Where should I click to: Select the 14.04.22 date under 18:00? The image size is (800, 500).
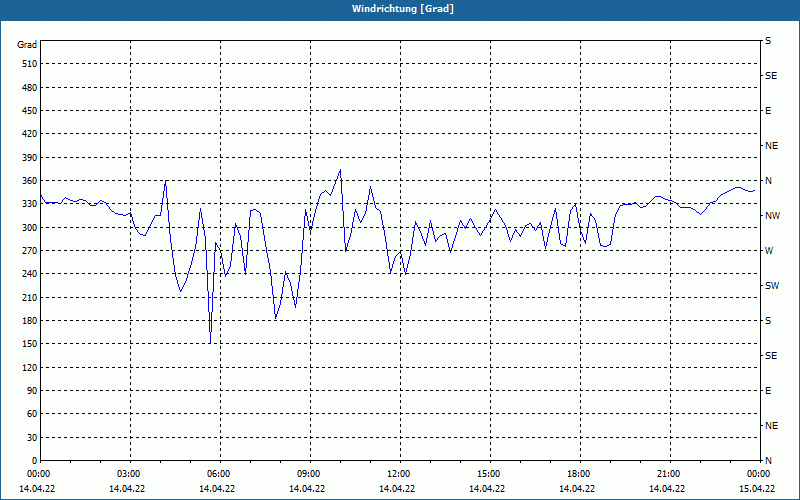click(577, 489)
